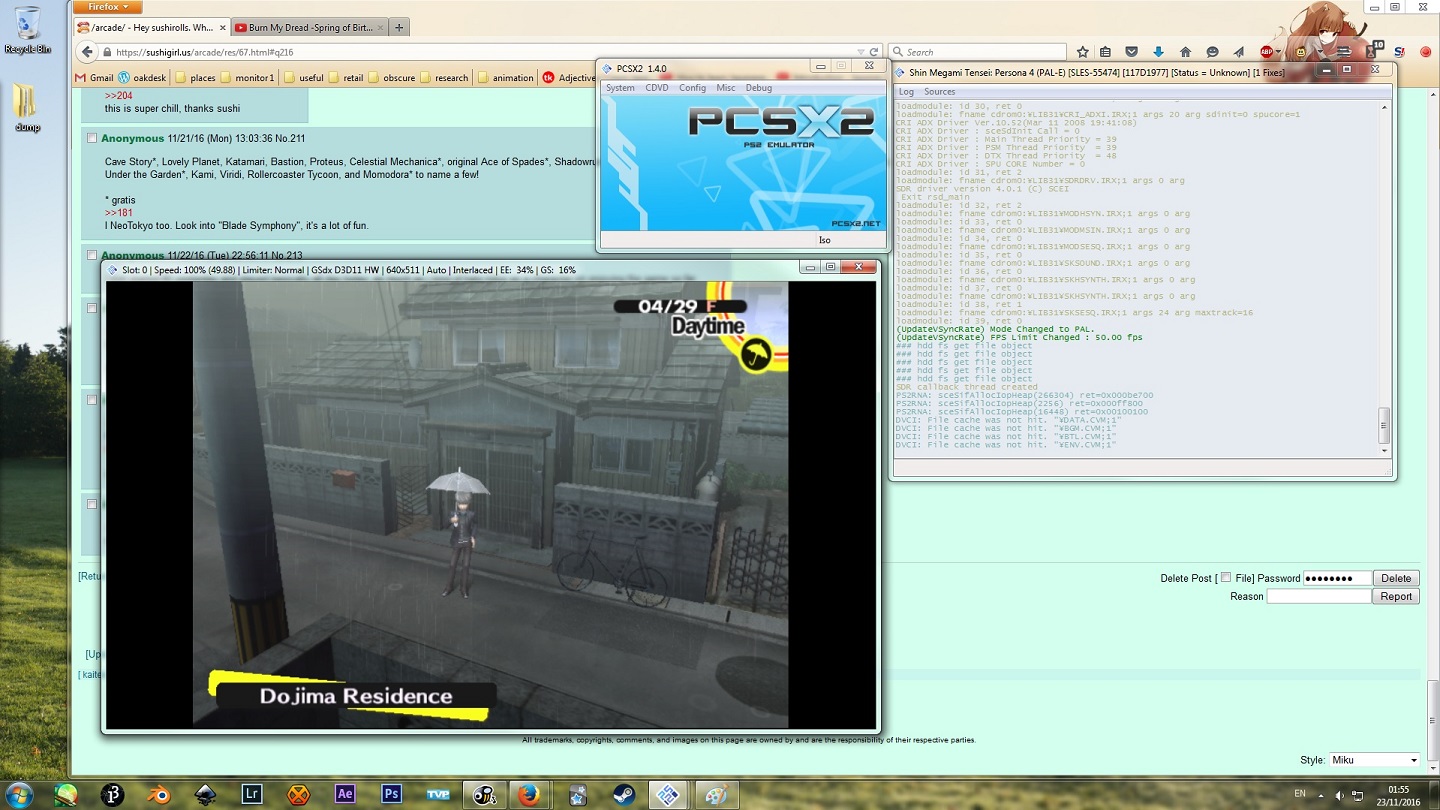Open the Config menu in PCSX2
The height and width of the screenshot is (810, 1440).
[x=692, y=88]
